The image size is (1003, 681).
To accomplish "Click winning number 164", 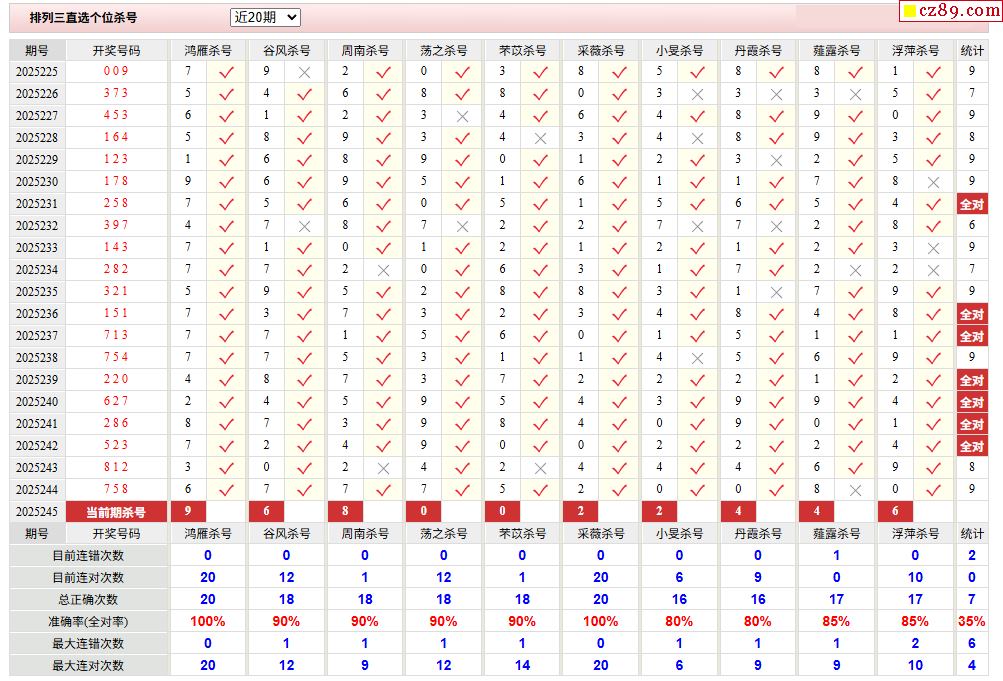I will pos(116,137).
